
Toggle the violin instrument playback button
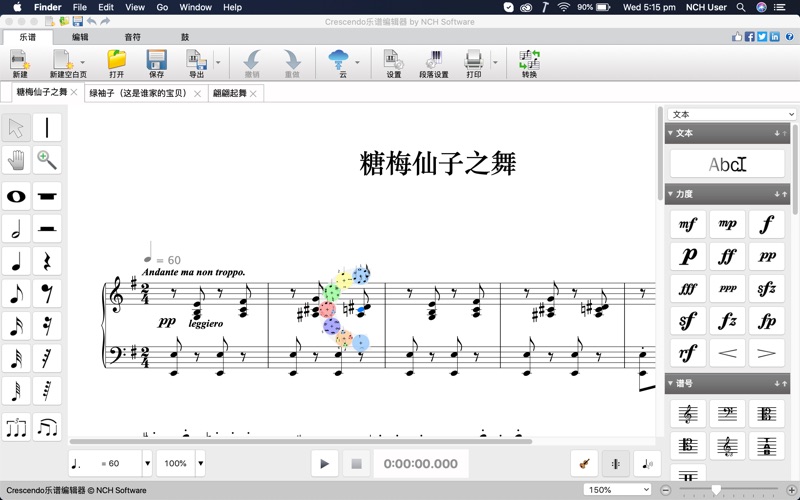584,464
